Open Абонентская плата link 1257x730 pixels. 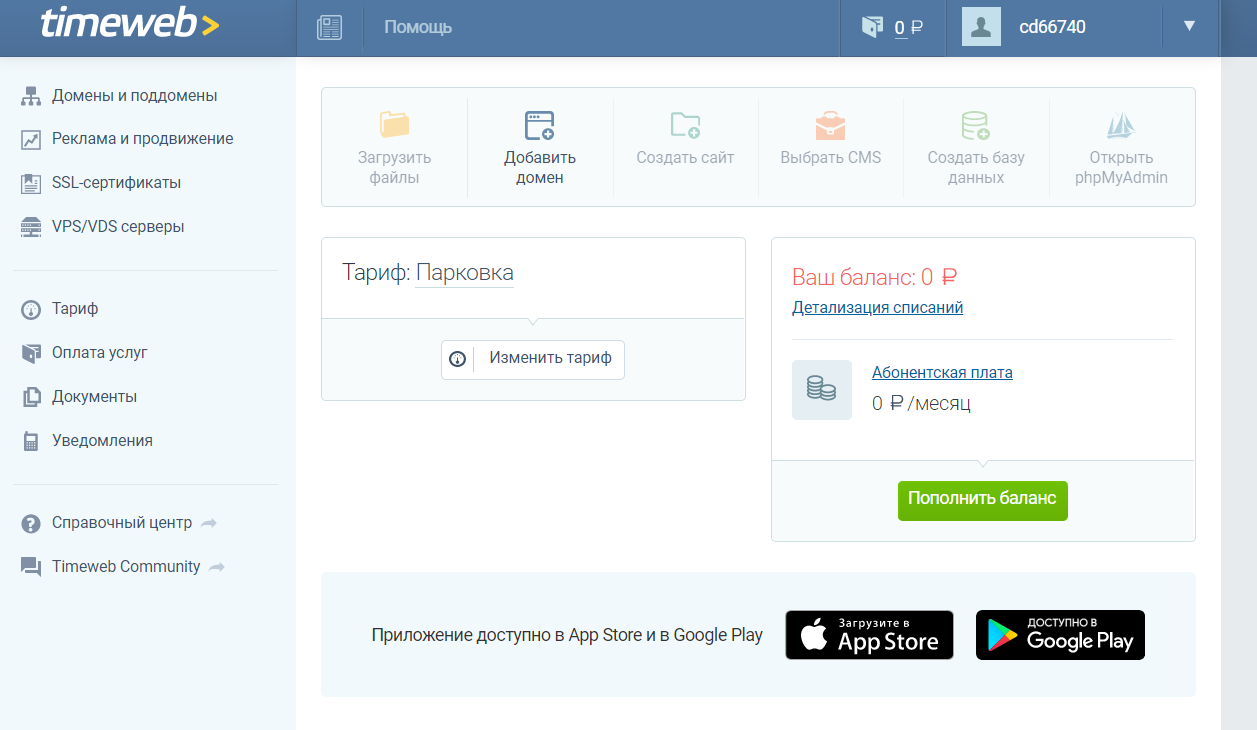[942, 373]
